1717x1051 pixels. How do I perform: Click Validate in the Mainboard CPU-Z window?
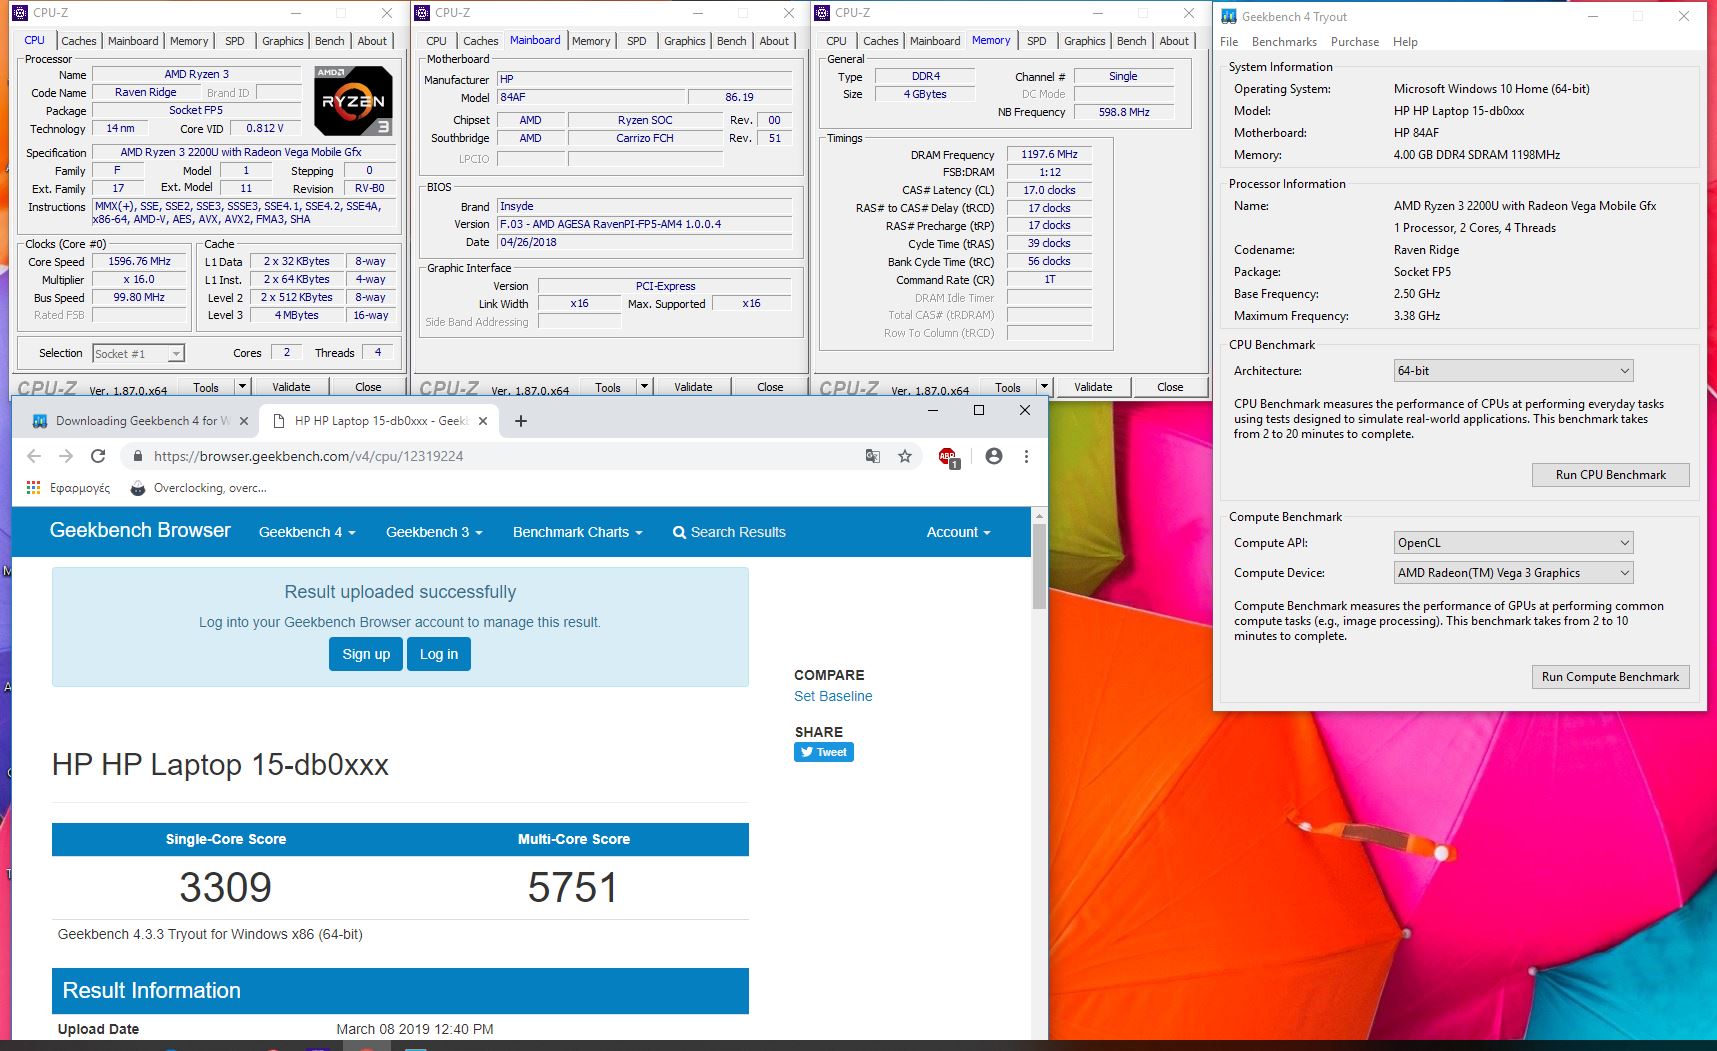[x=693, y=387]
